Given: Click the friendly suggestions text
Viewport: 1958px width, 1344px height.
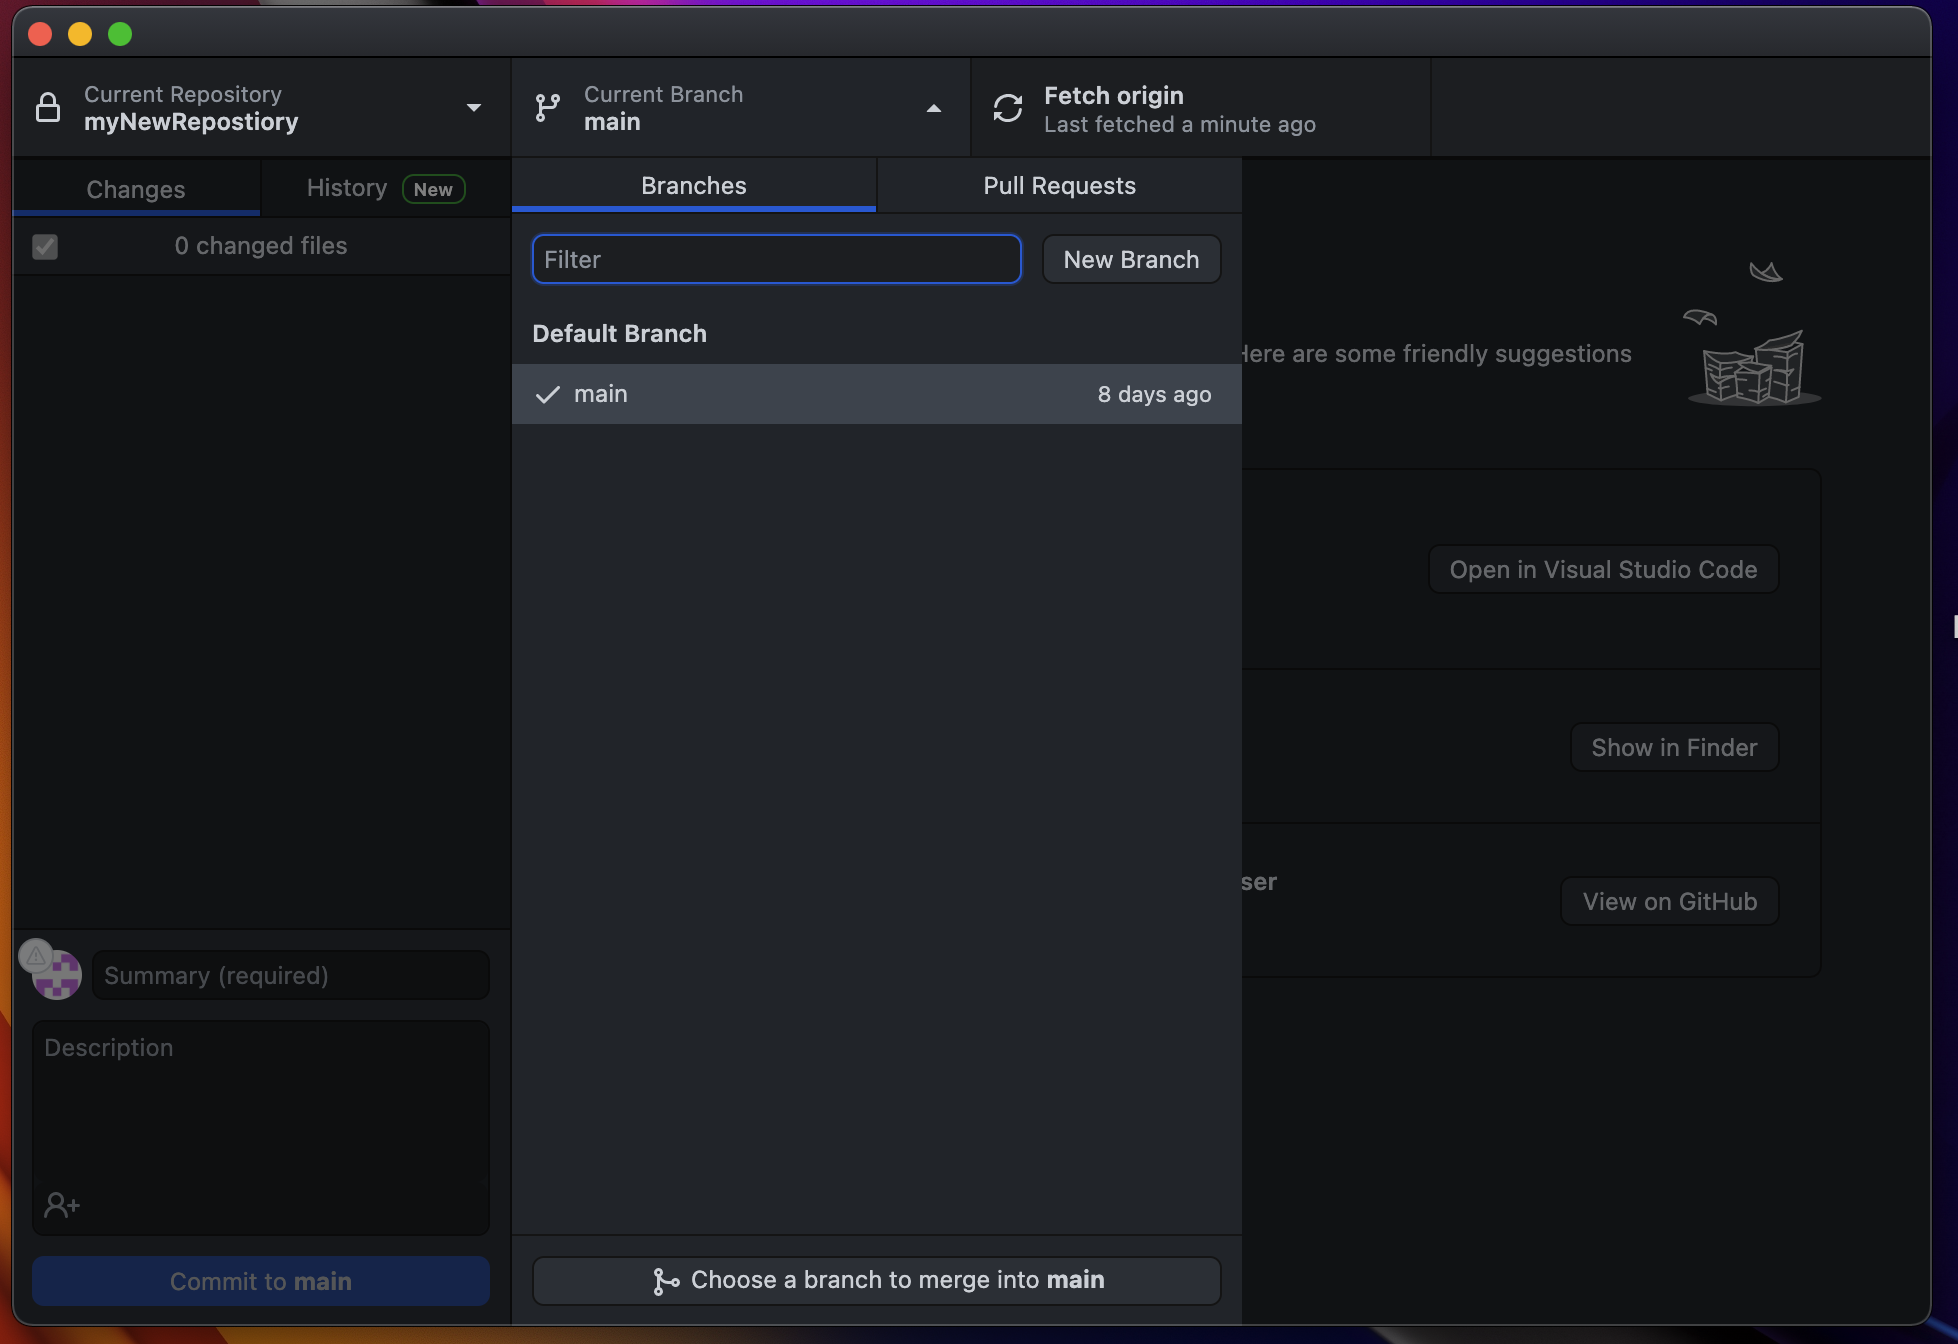Looking at the screenshot, I should coord(1437,354).
